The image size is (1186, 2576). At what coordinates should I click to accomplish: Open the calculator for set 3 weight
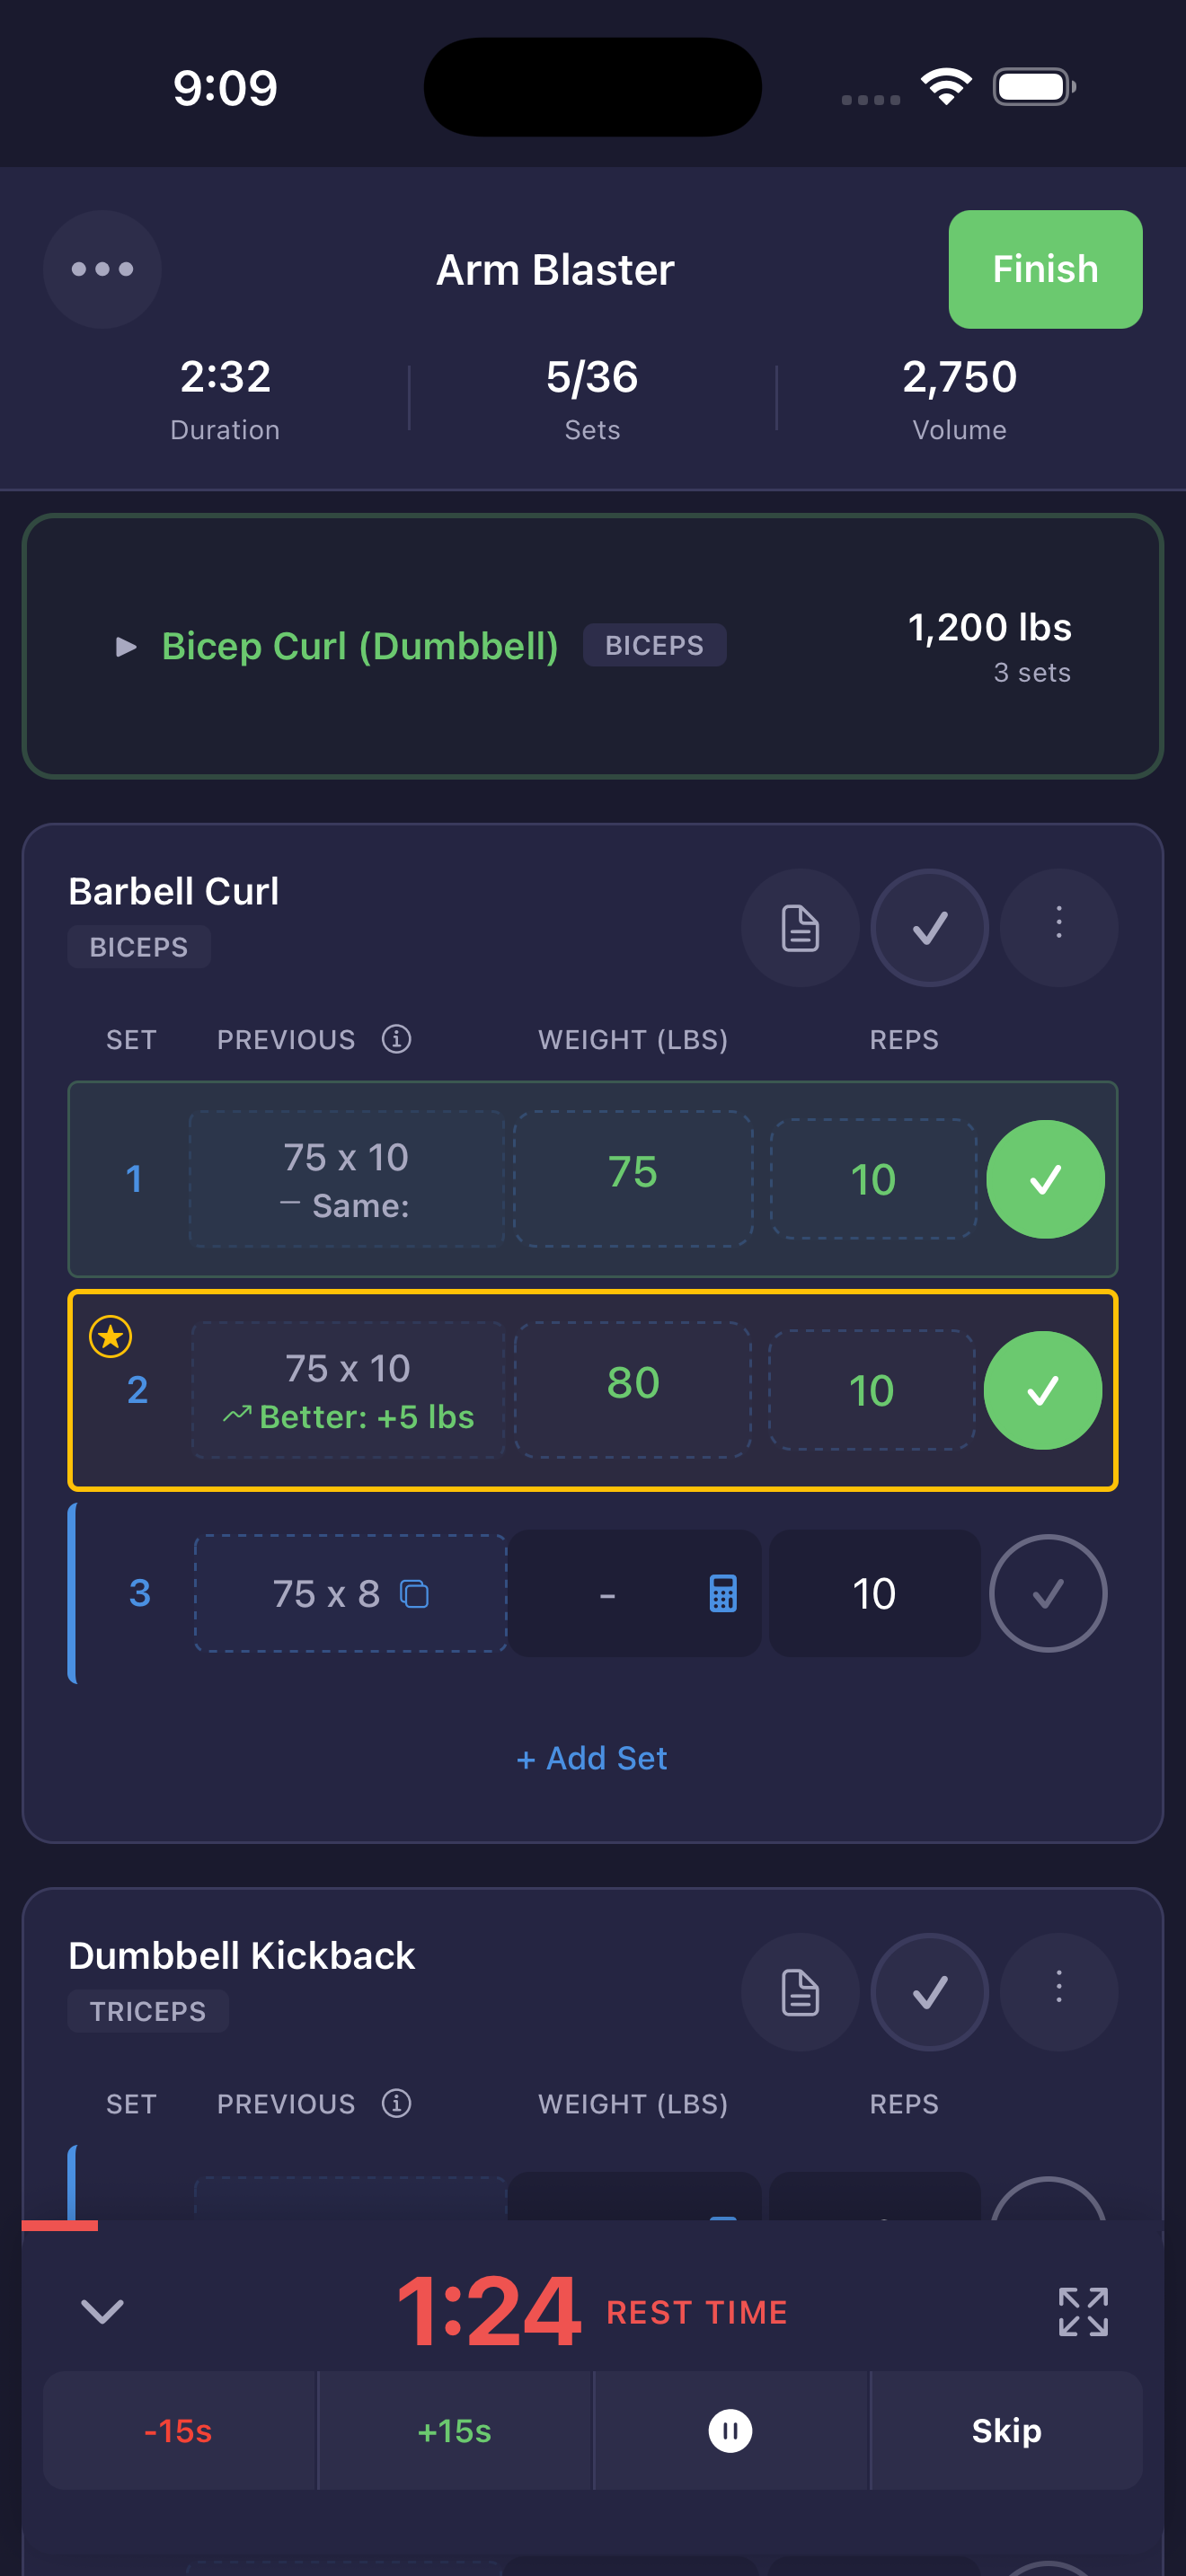[723, 1593]
